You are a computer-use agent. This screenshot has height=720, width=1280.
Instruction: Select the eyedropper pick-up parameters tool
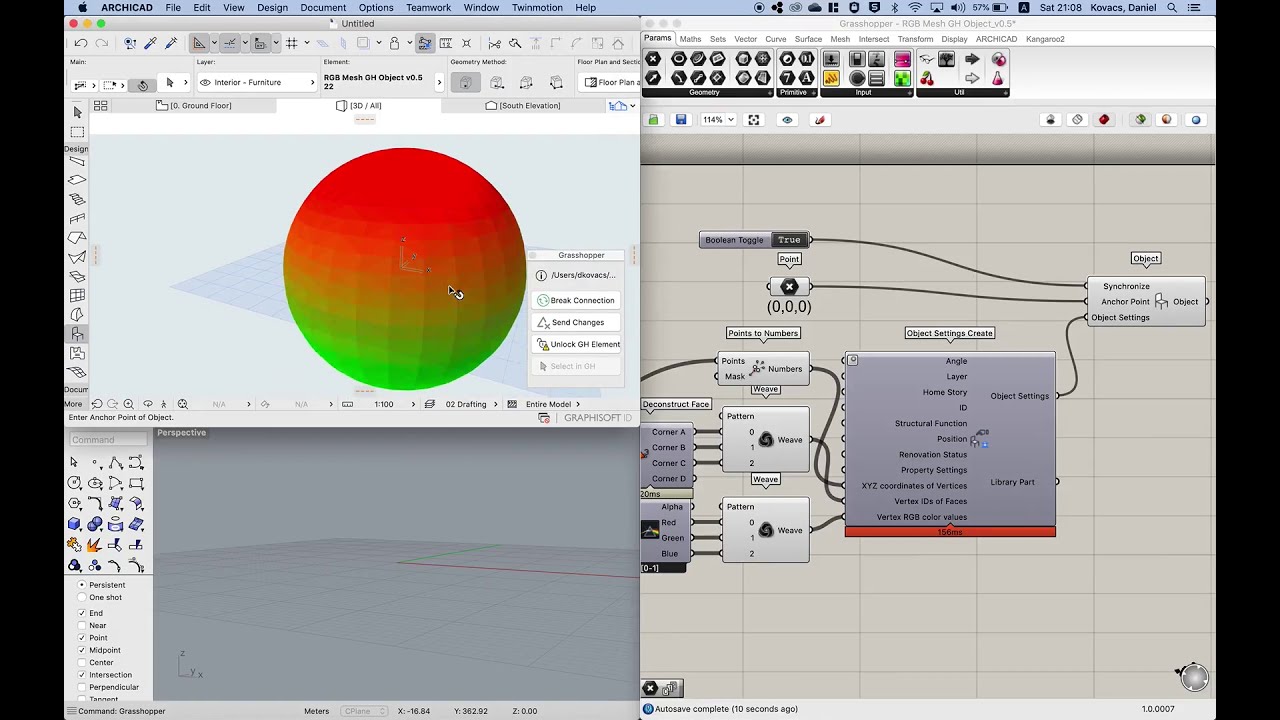coord(150,43)
